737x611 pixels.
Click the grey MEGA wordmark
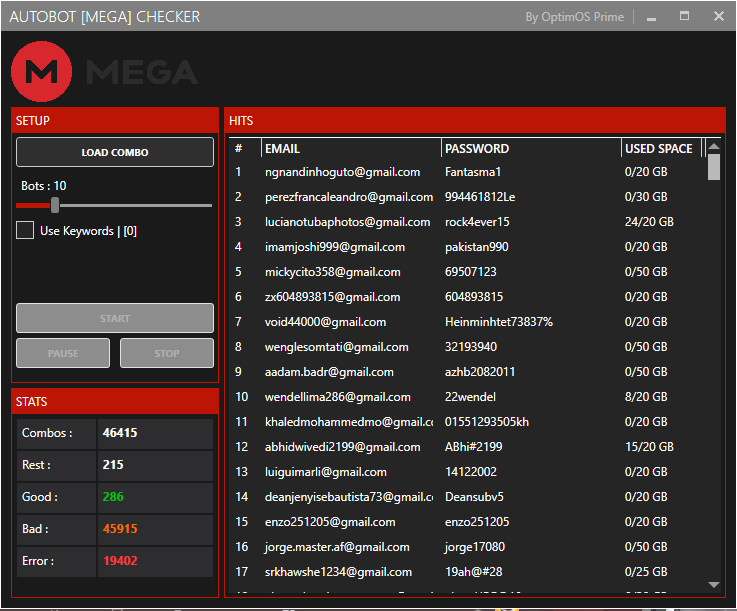click(x=142, y=72)
